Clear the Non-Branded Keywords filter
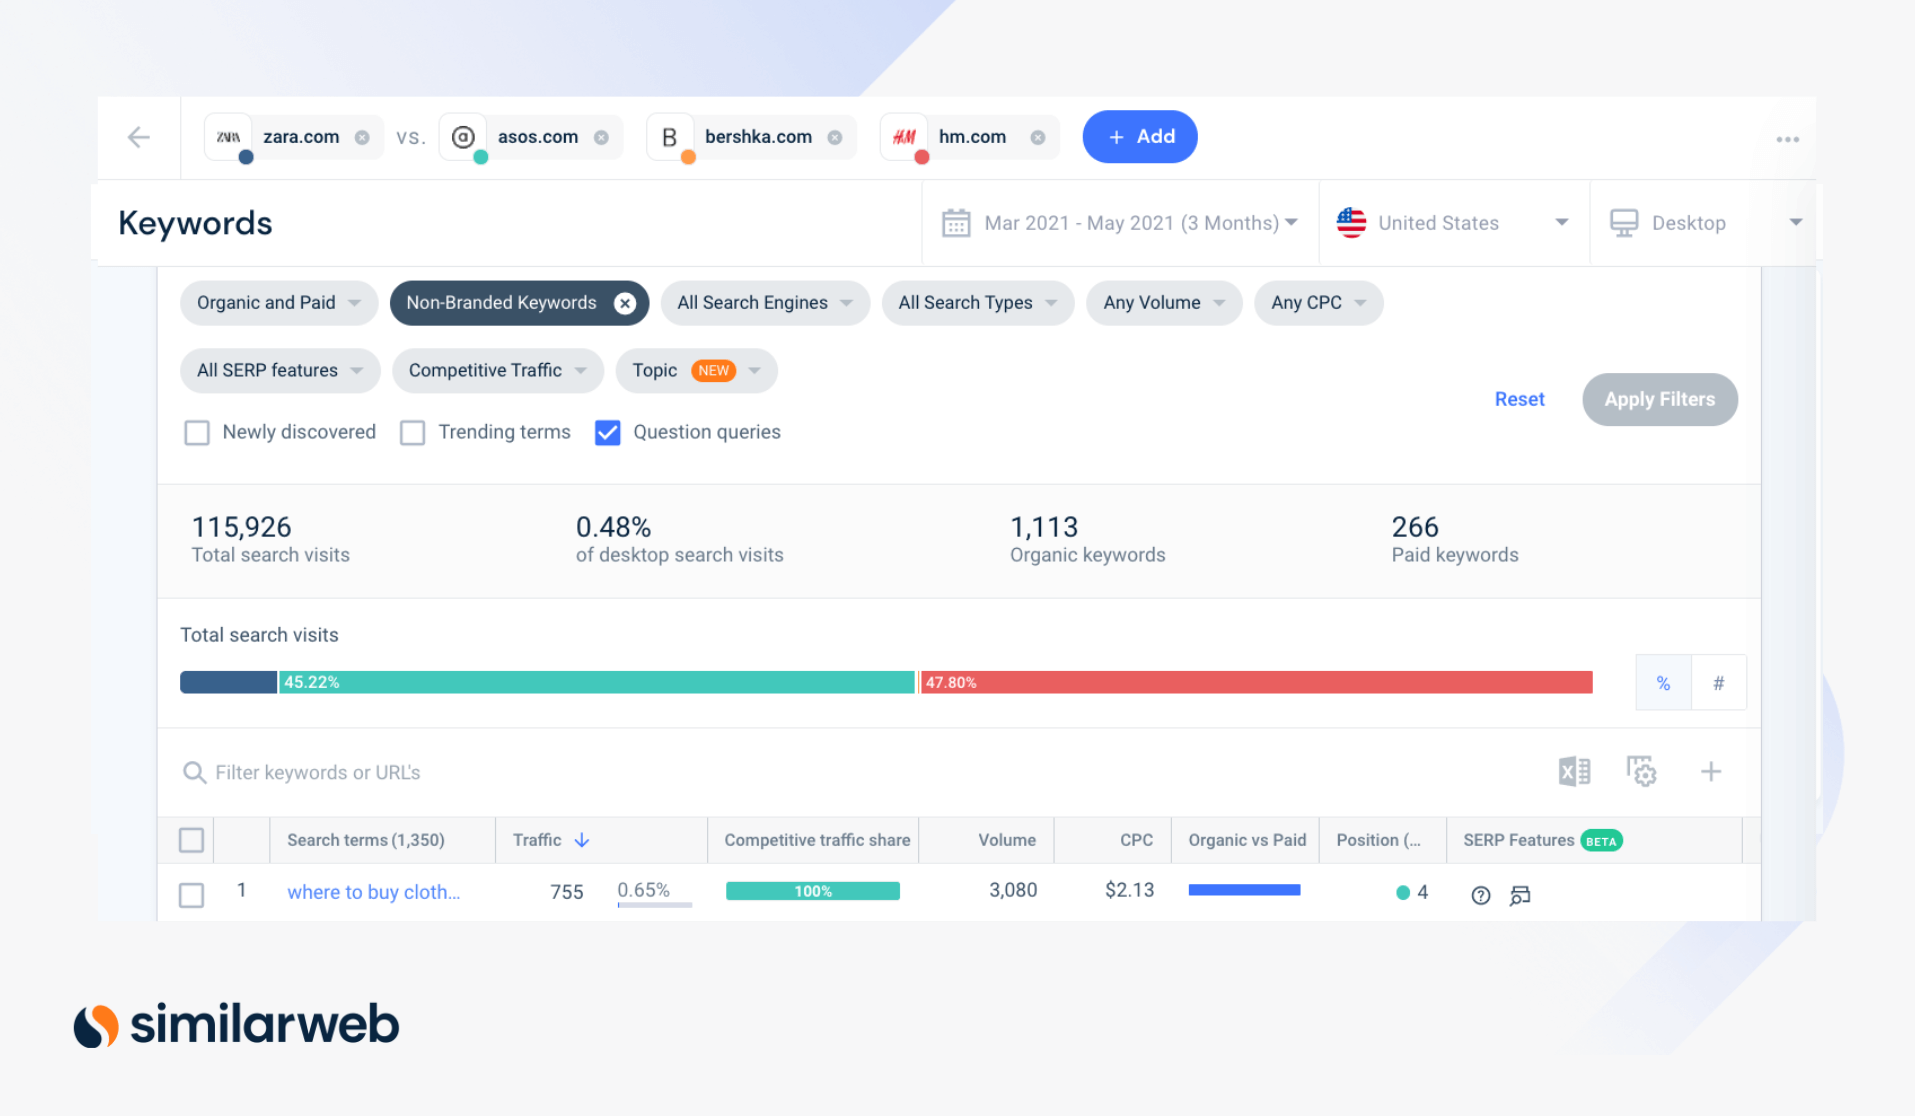The height and width of the screenshot is (1116, 1915). coord(625,303)
